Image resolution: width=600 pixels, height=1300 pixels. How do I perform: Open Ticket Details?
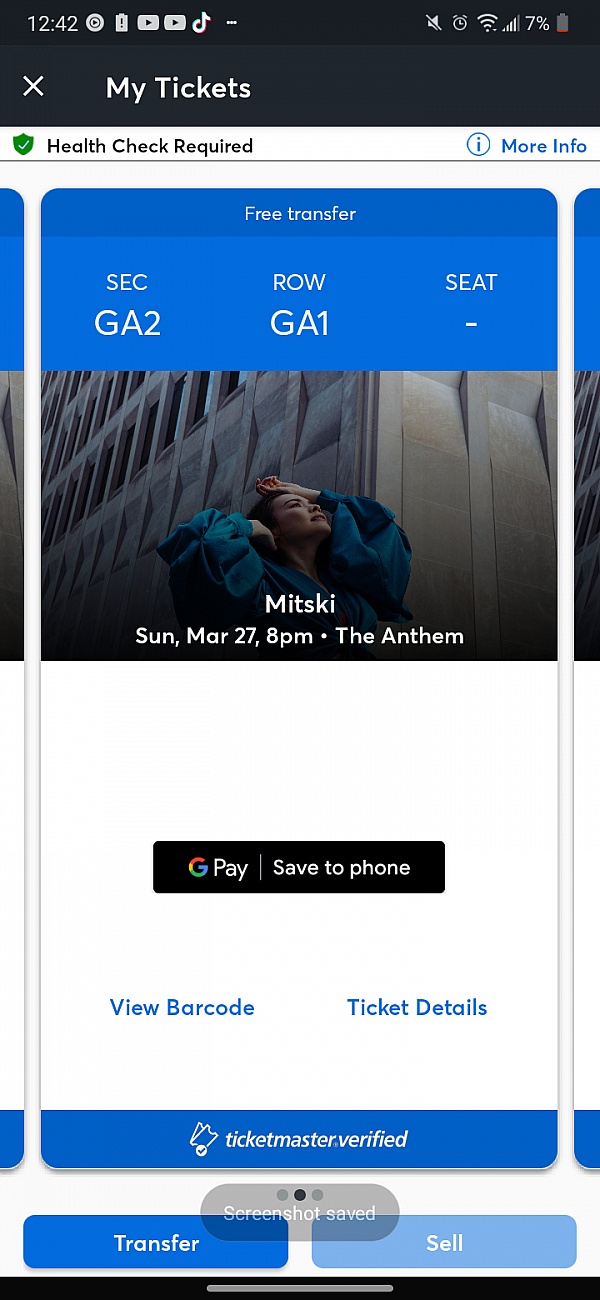(x=417, y=1007)
